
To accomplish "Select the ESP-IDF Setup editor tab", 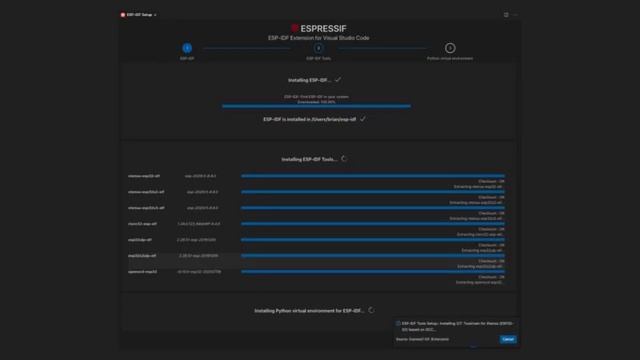I will 138,15.
